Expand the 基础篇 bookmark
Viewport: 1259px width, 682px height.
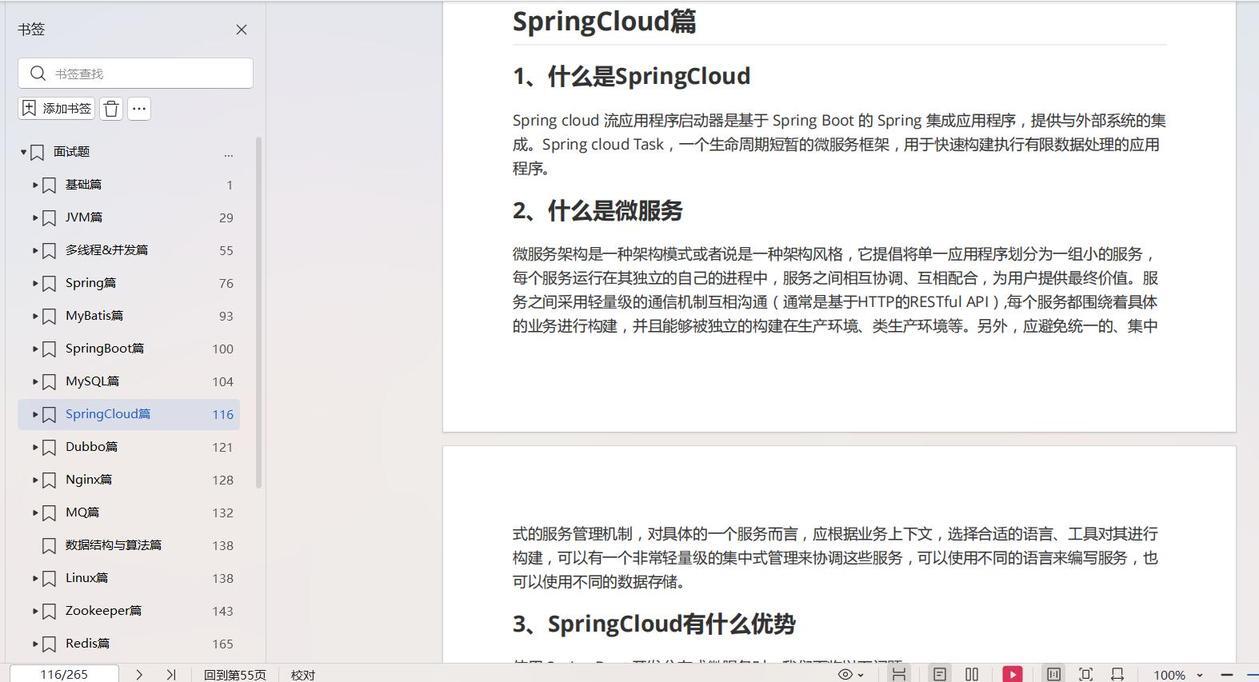tap(35, 185)
